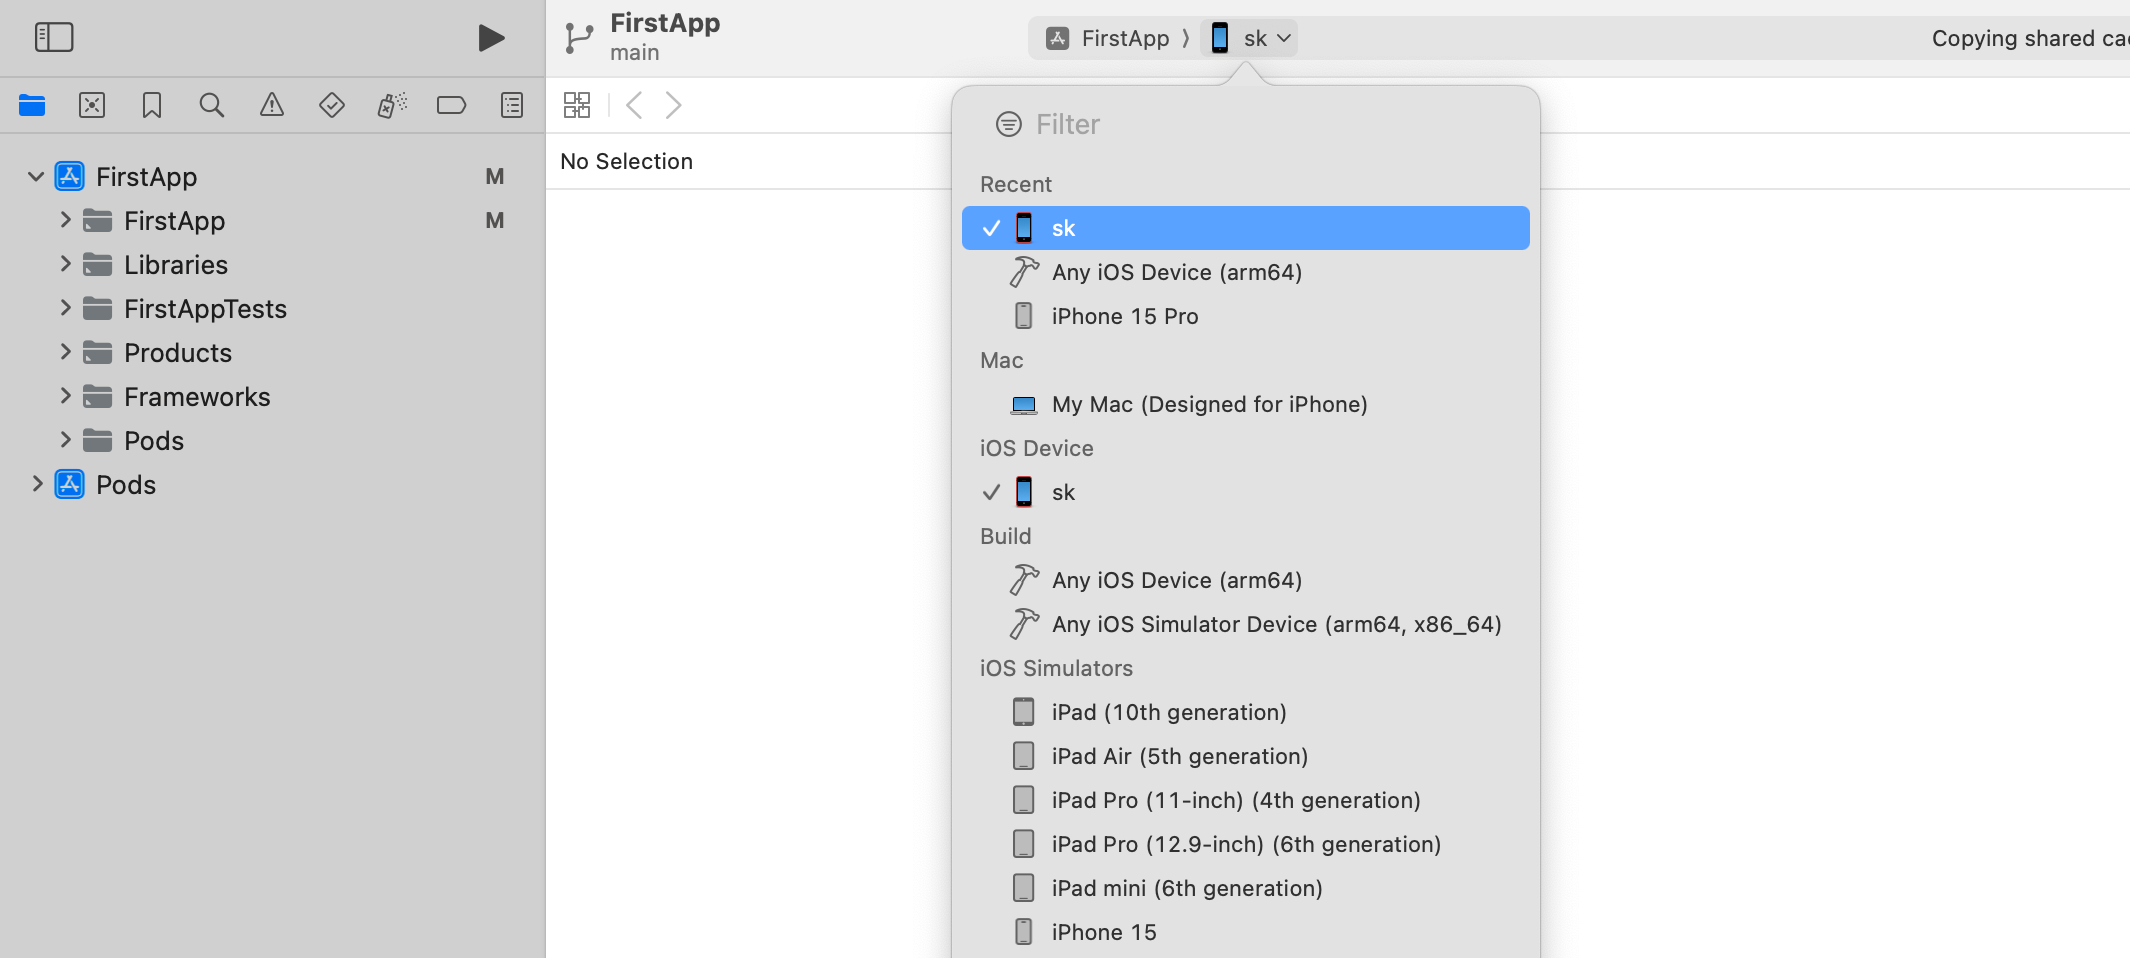Click the related items grid icon
This screenshot has height=958, width=2130.
coord(577,105)
